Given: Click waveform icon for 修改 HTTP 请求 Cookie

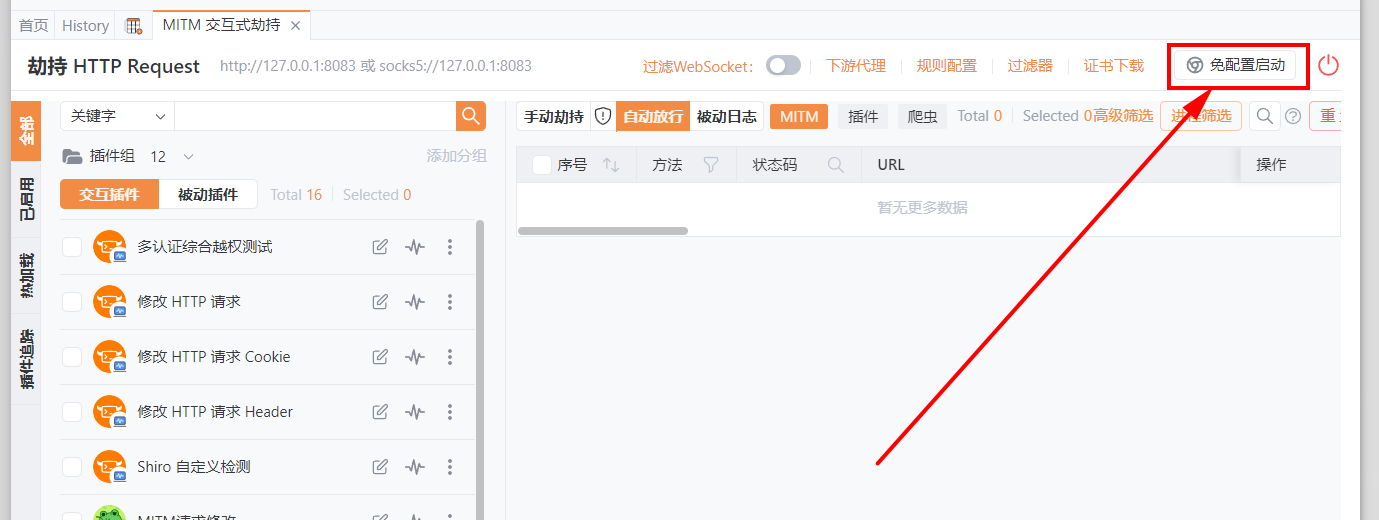Looking at the screenshot, I should pyautogui.click(x=415, y=357).
